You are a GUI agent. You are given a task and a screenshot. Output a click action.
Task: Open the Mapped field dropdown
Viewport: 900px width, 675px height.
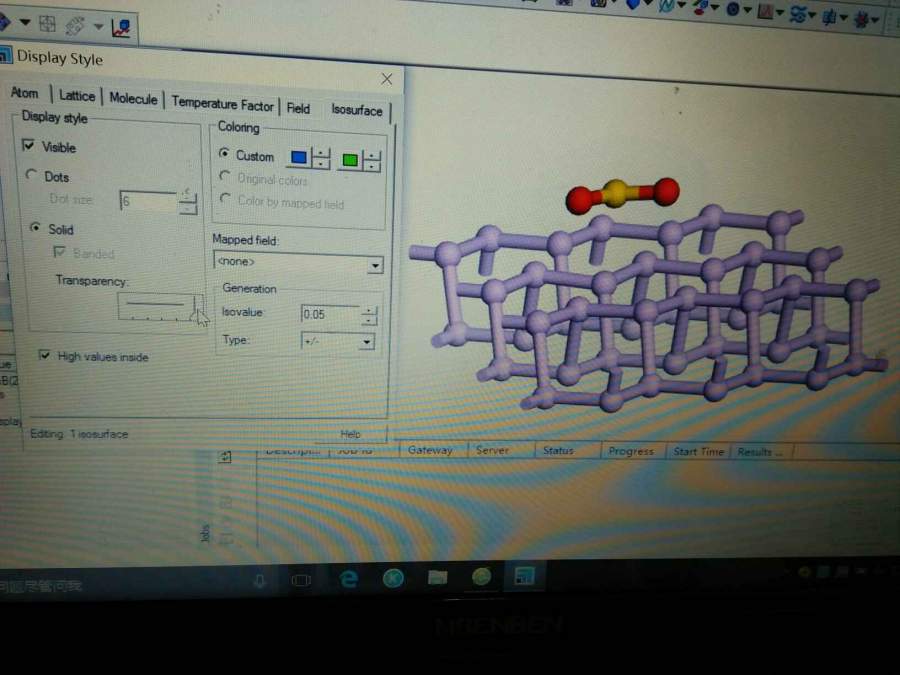(x=375, y=265)
